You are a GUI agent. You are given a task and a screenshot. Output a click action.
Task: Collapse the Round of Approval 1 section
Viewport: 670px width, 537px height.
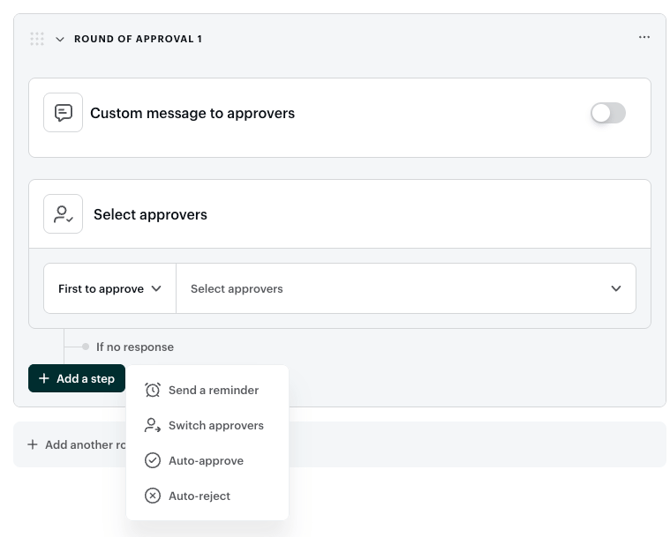tap(60, 39)
